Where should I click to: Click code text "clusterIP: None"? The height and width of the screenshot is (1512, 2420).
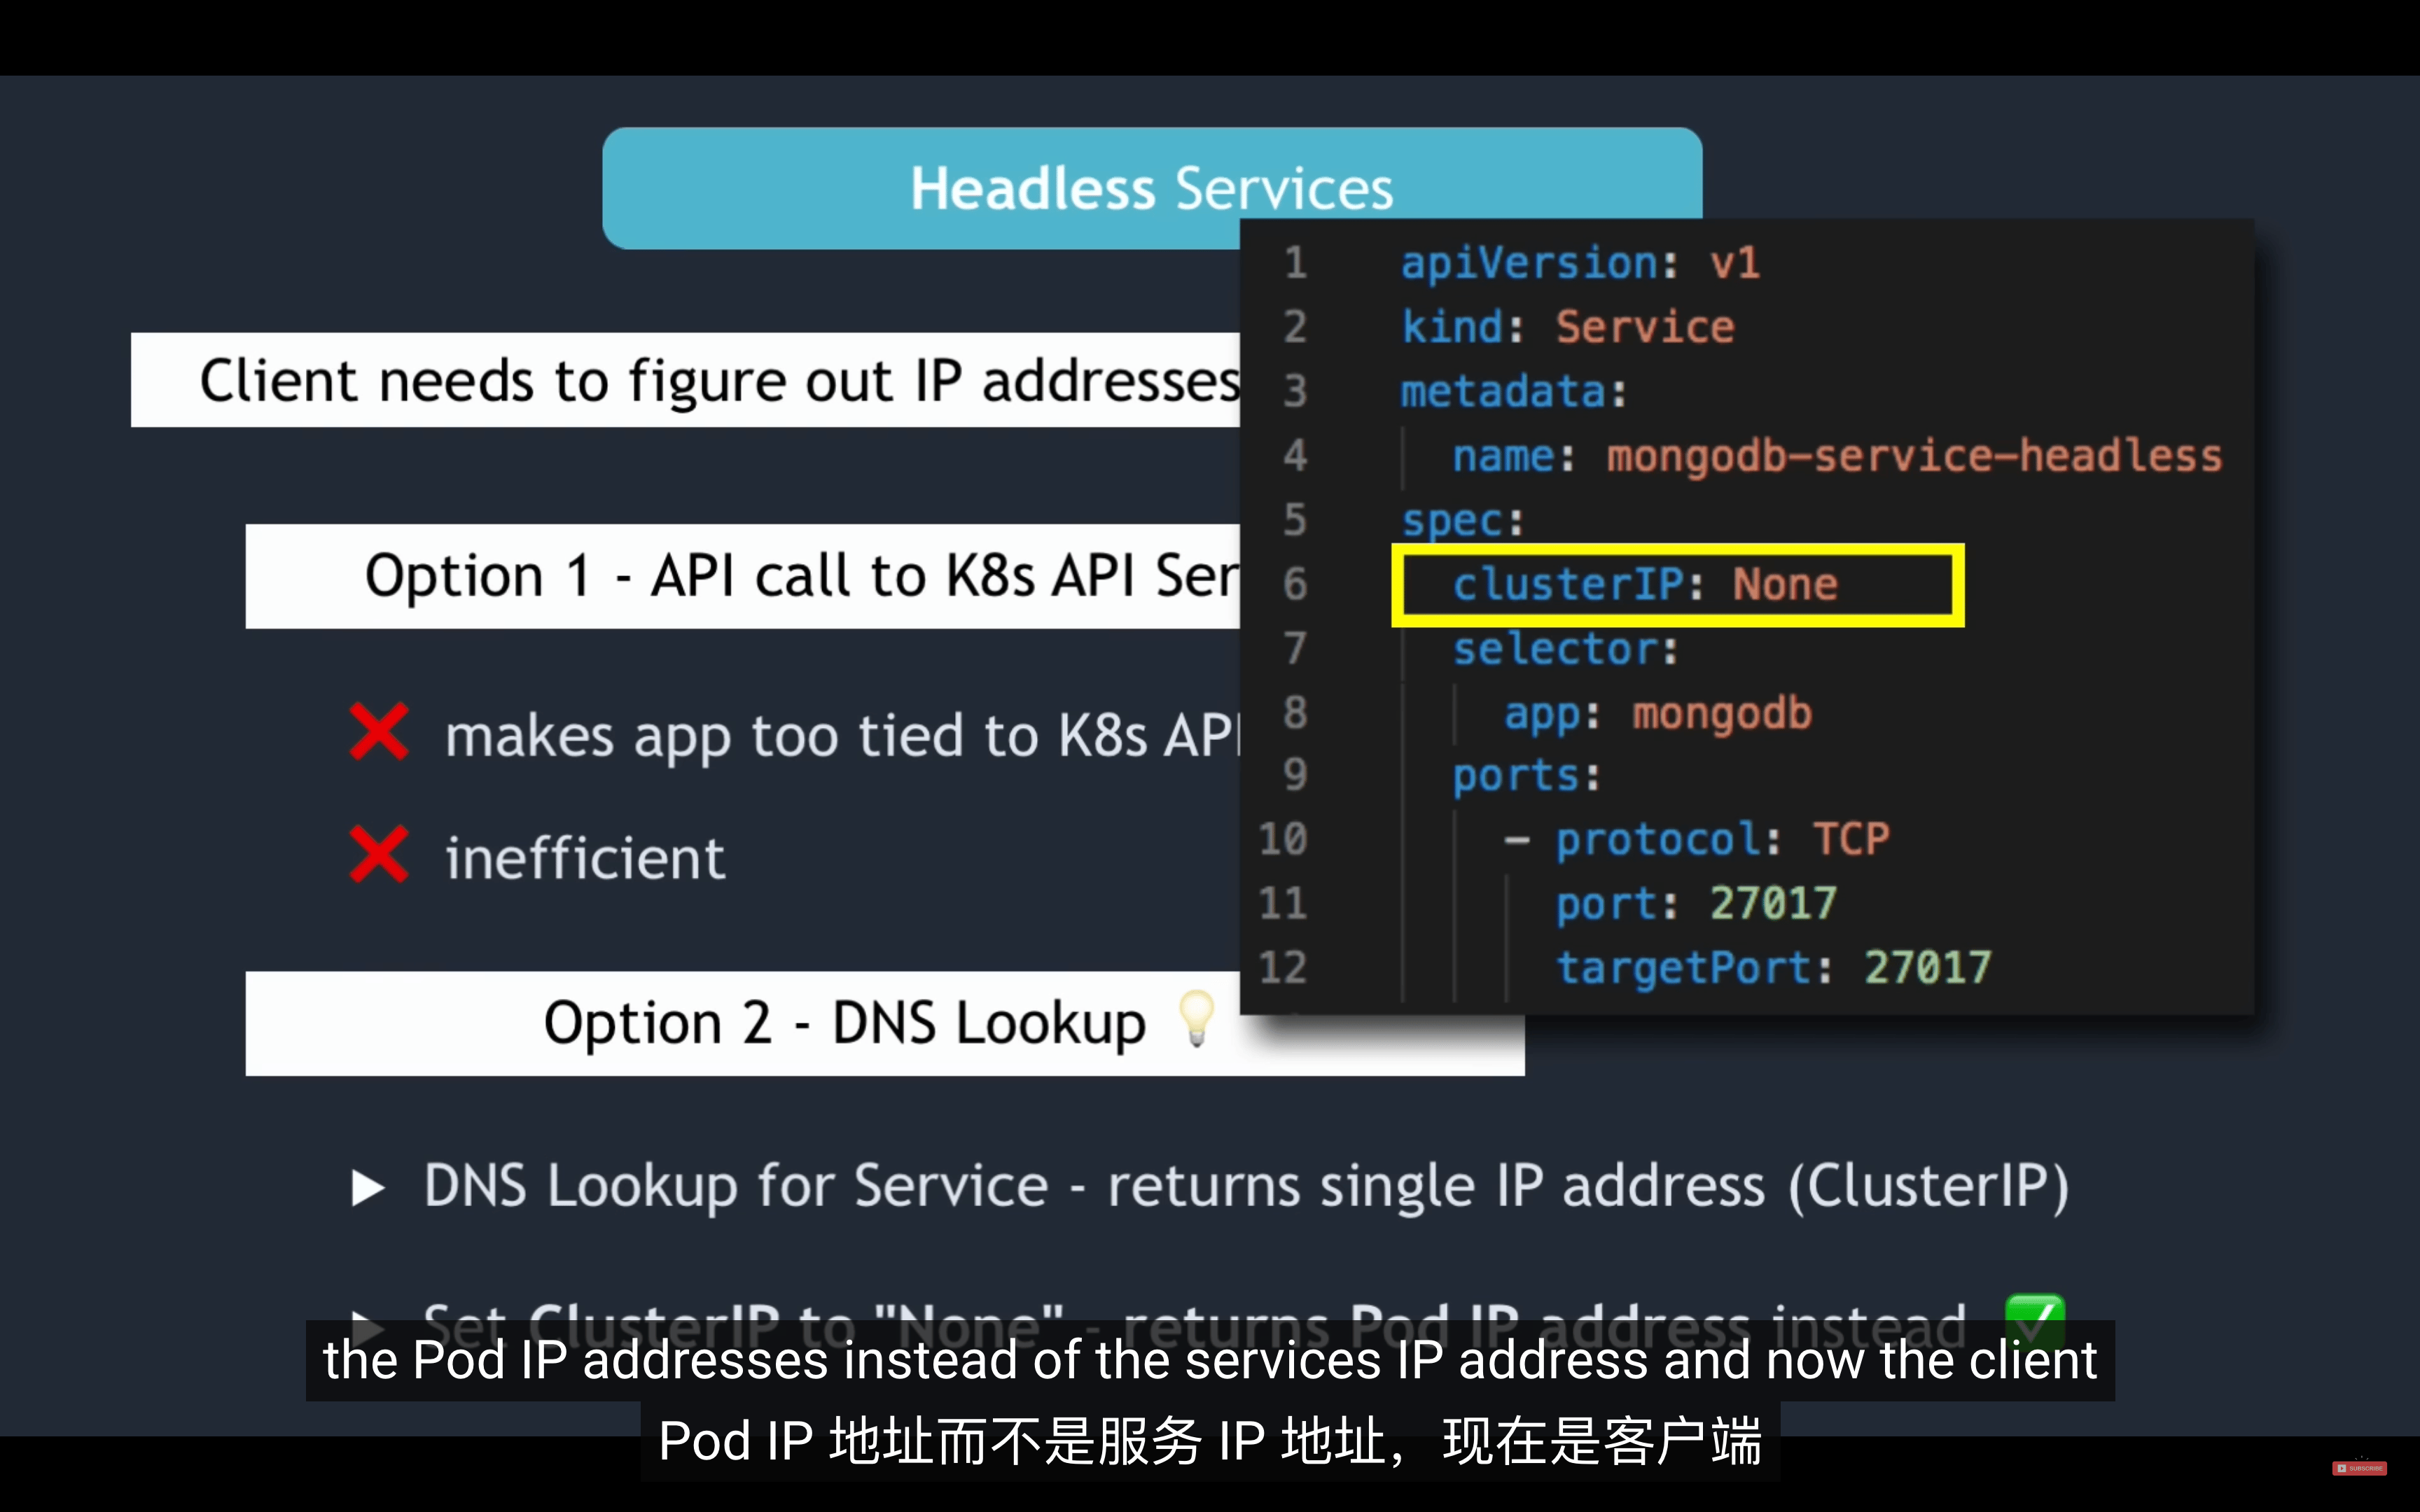click(1645, 584)
